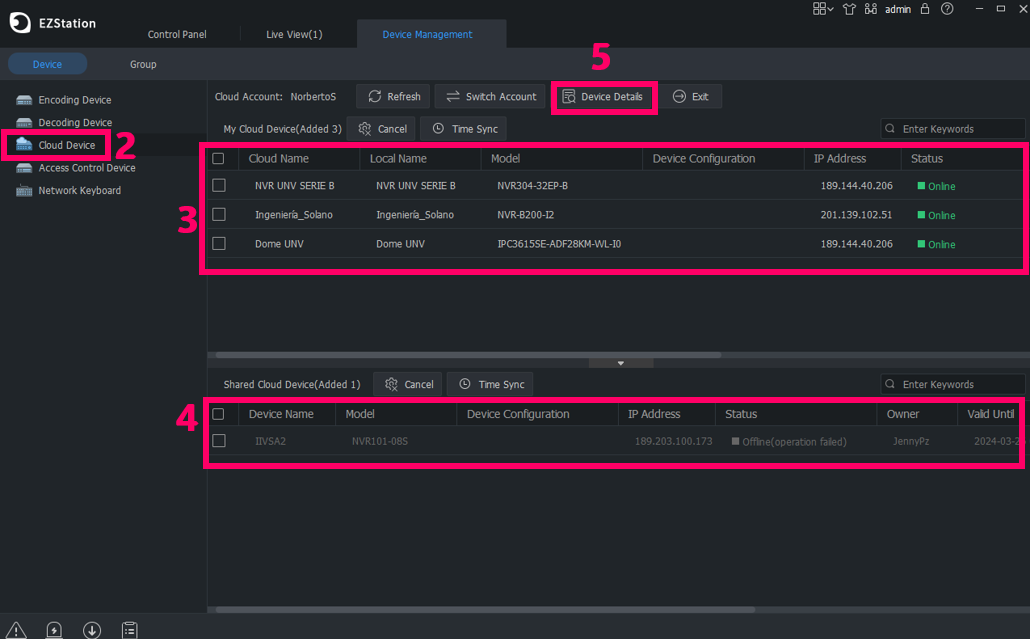
Task: Select the IPC3615SE-ADF28KM-WL-I0 model cell
Action: [x=559, y=243]
